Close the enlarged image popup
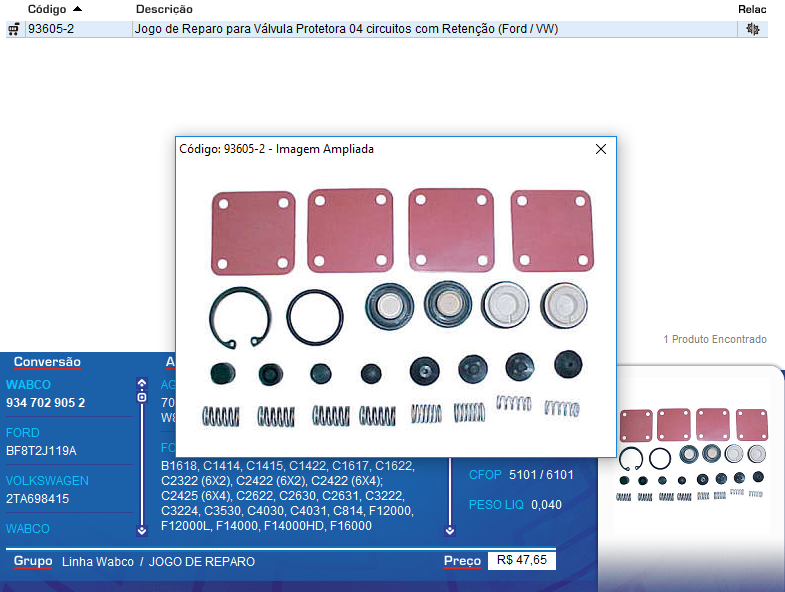 click(x=600, y=149)
